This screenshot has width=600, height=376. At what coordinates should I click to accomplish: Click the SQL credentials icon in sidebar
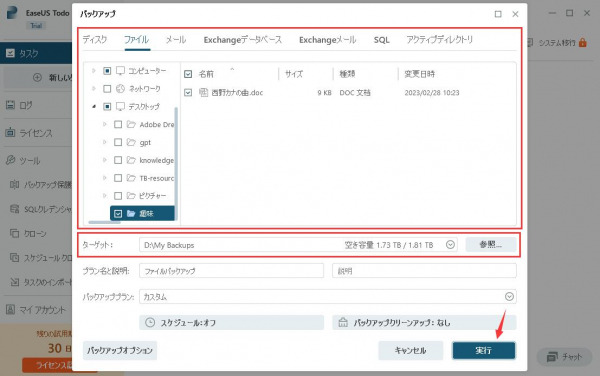[x=14, y=209]
